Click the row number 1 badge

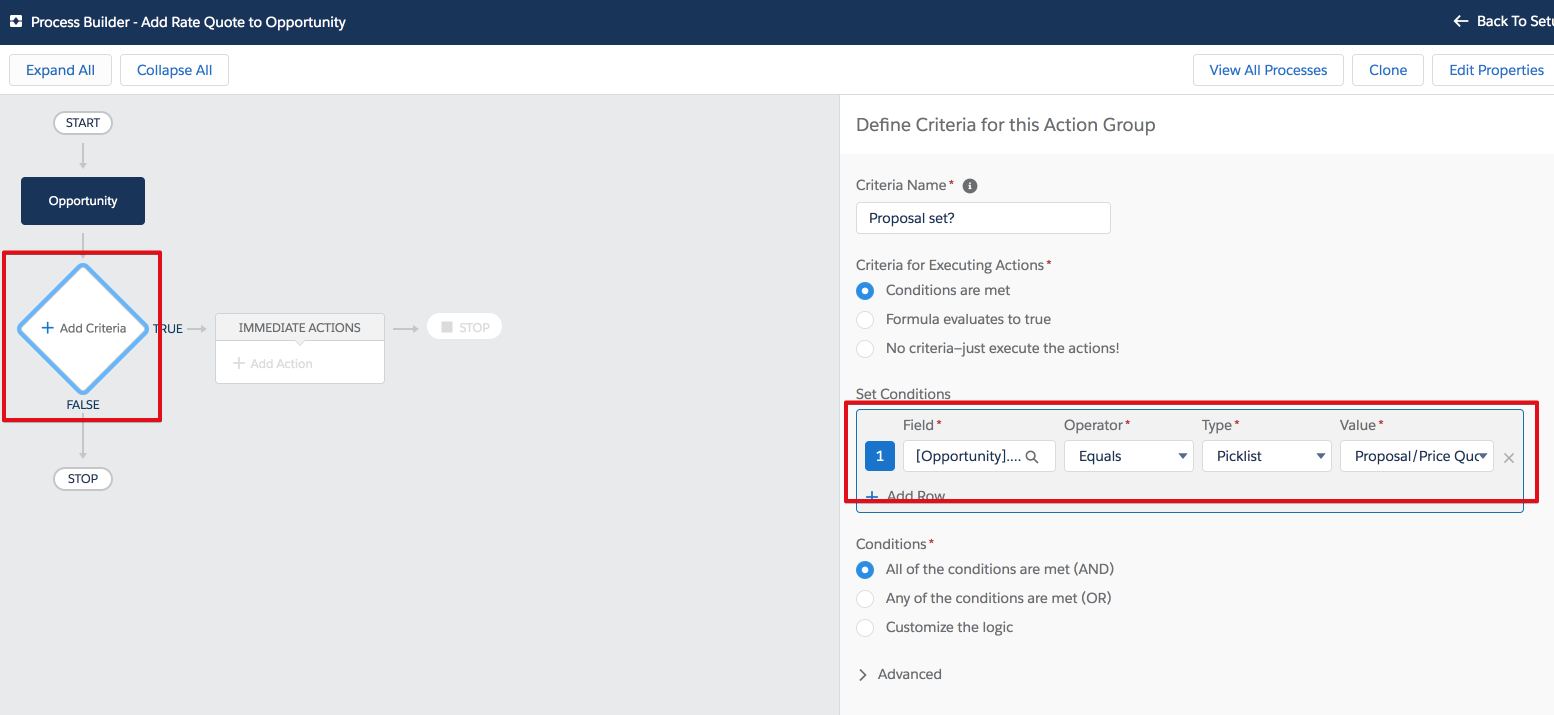pos(880,456)
